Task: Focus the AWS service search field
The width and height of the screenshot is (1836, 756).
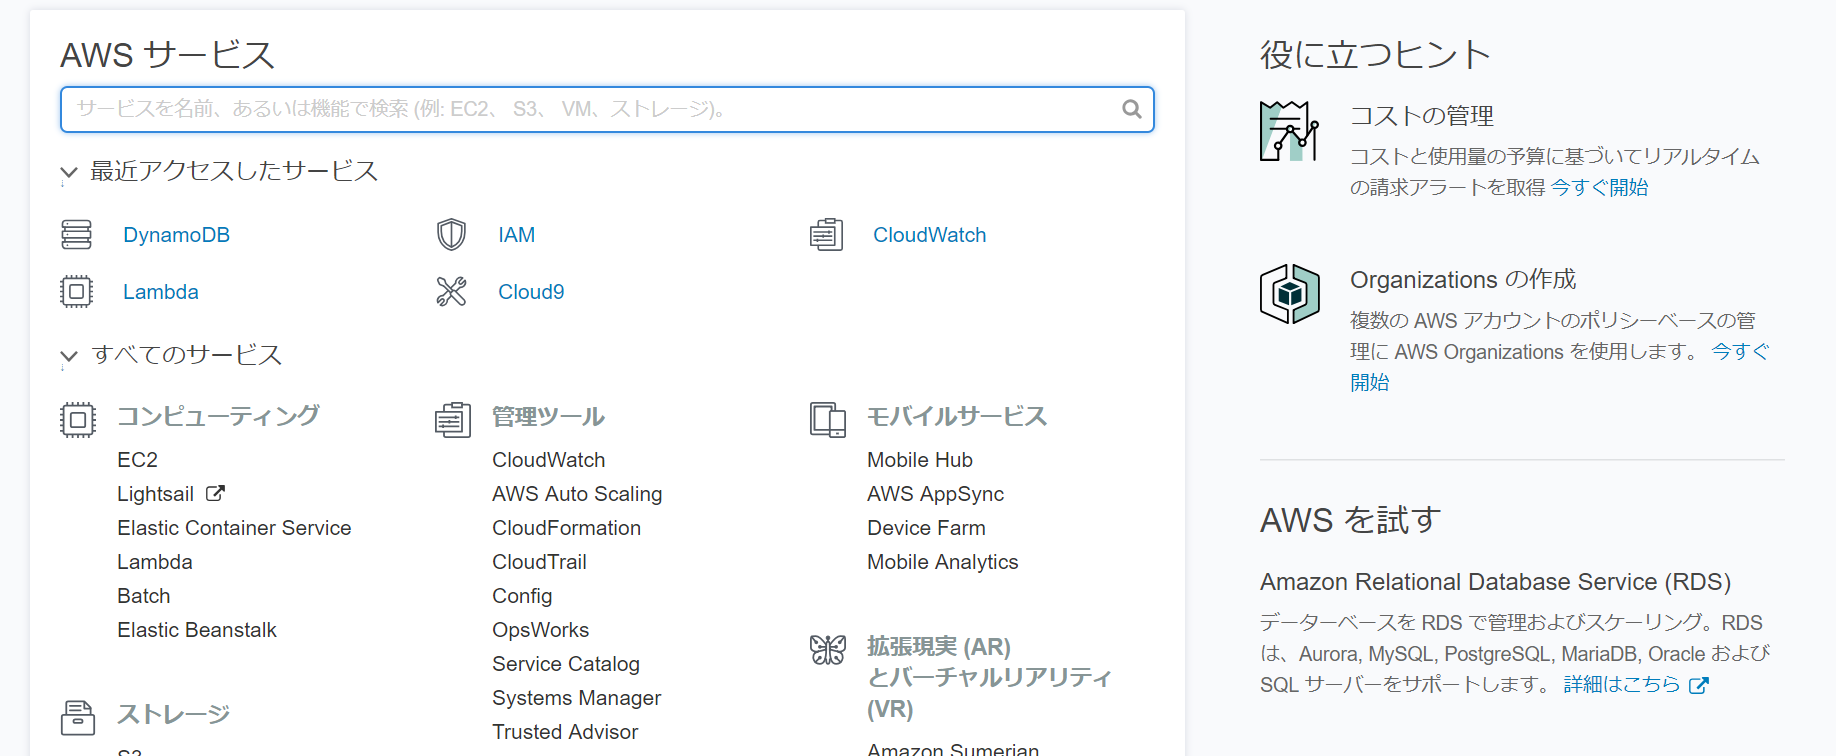Action: [x=607, y=109]
